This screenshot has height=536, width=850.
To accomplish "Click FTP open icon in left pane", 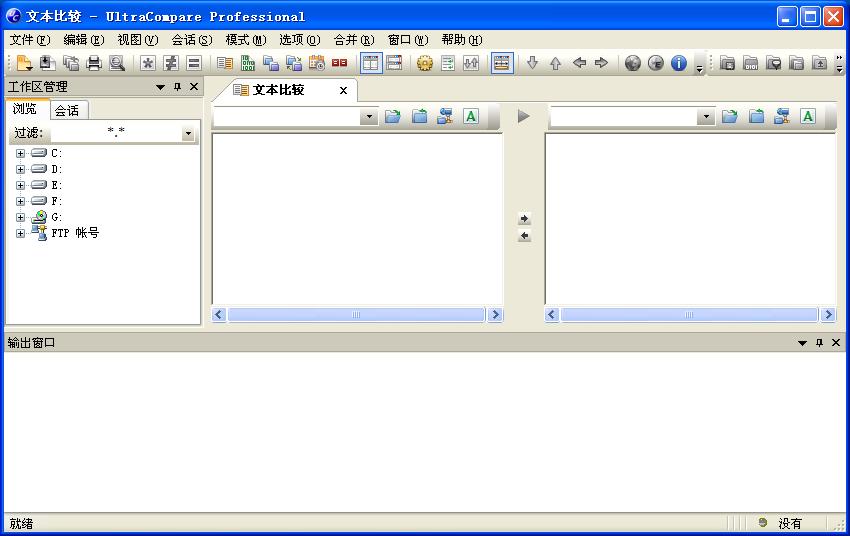I will 445,116.
